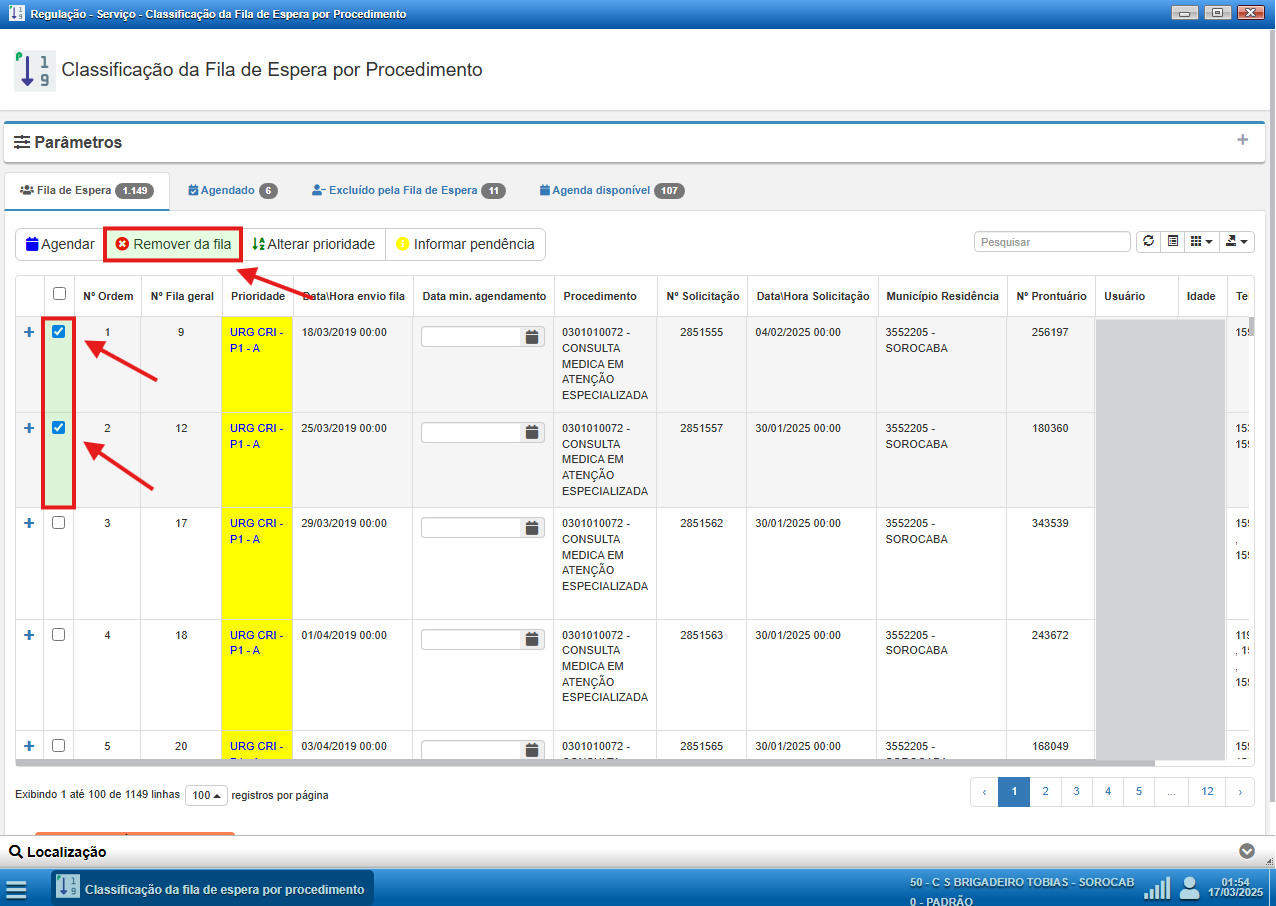The width and height of the screenshot is (1276, 906).
Task: Open the columns grid dropdown
Action: pyautogui.click(x=1201, y=242)
